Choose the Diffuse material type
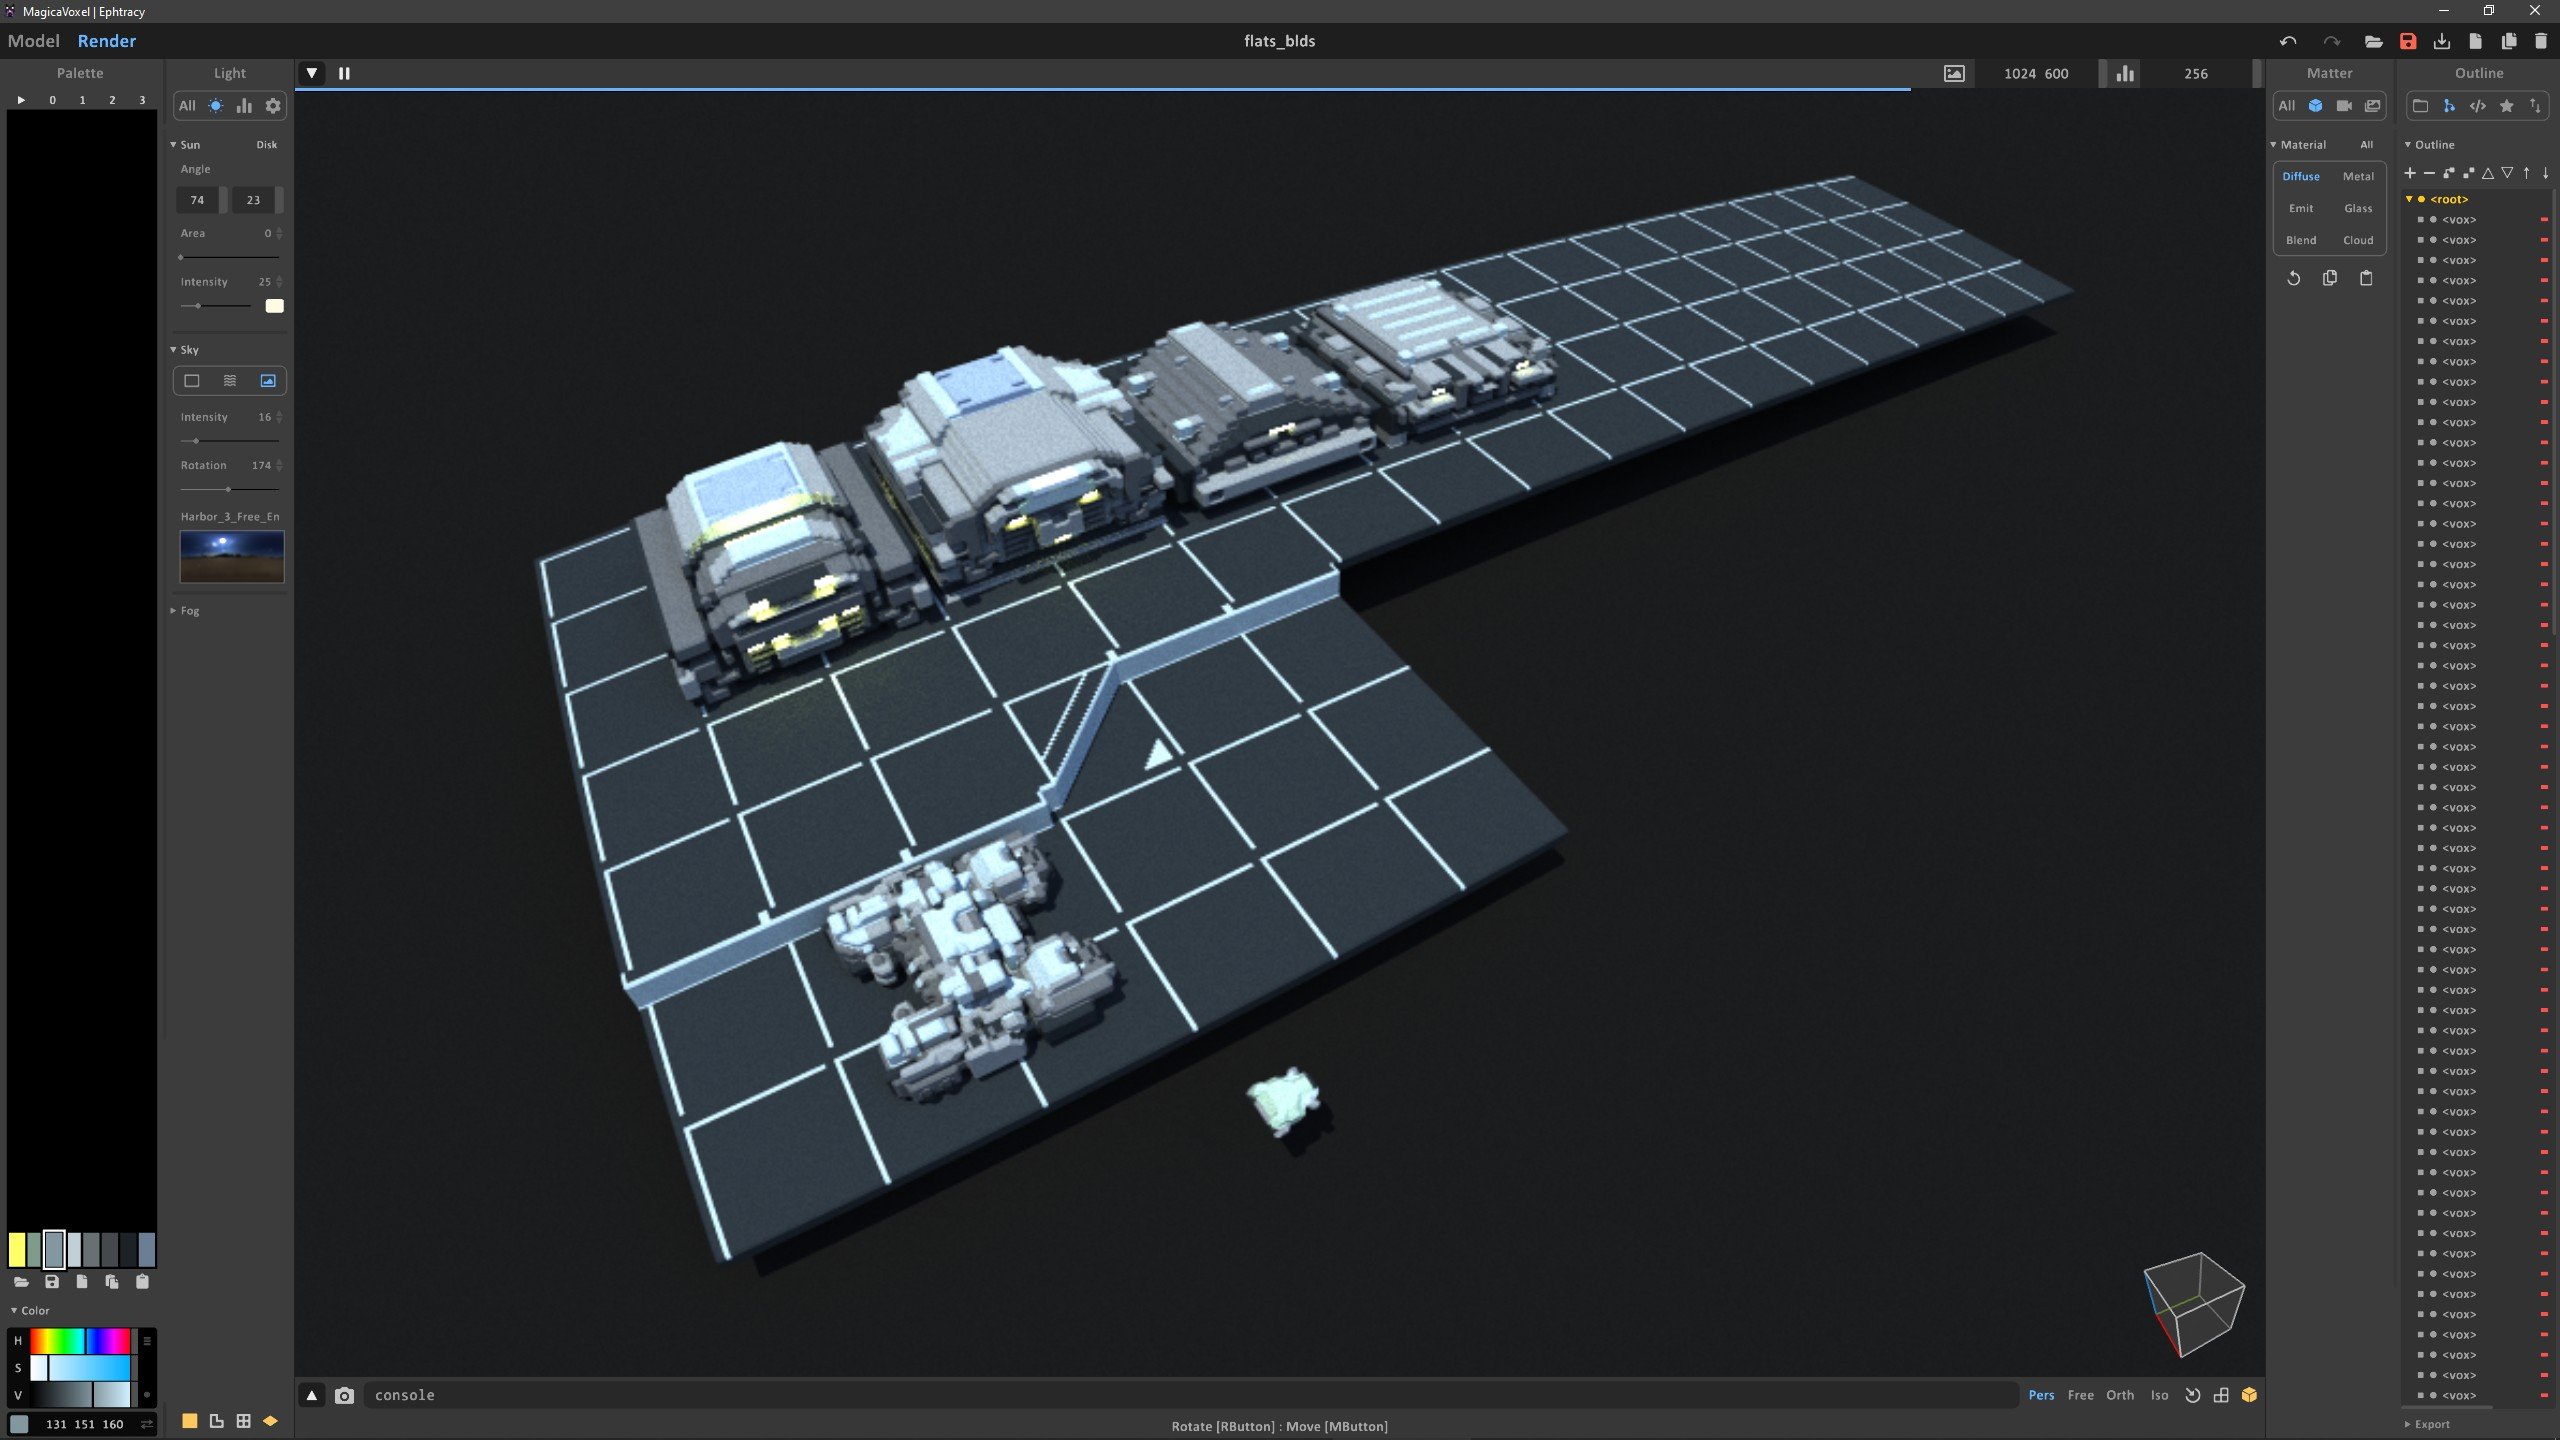 [x=2301, y=176]
